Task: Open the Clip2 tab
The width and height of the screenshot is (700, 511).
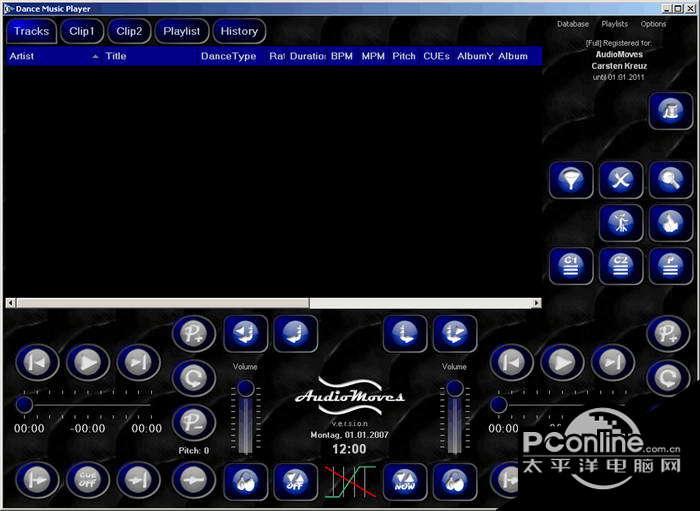Action: tap(129, 31)
